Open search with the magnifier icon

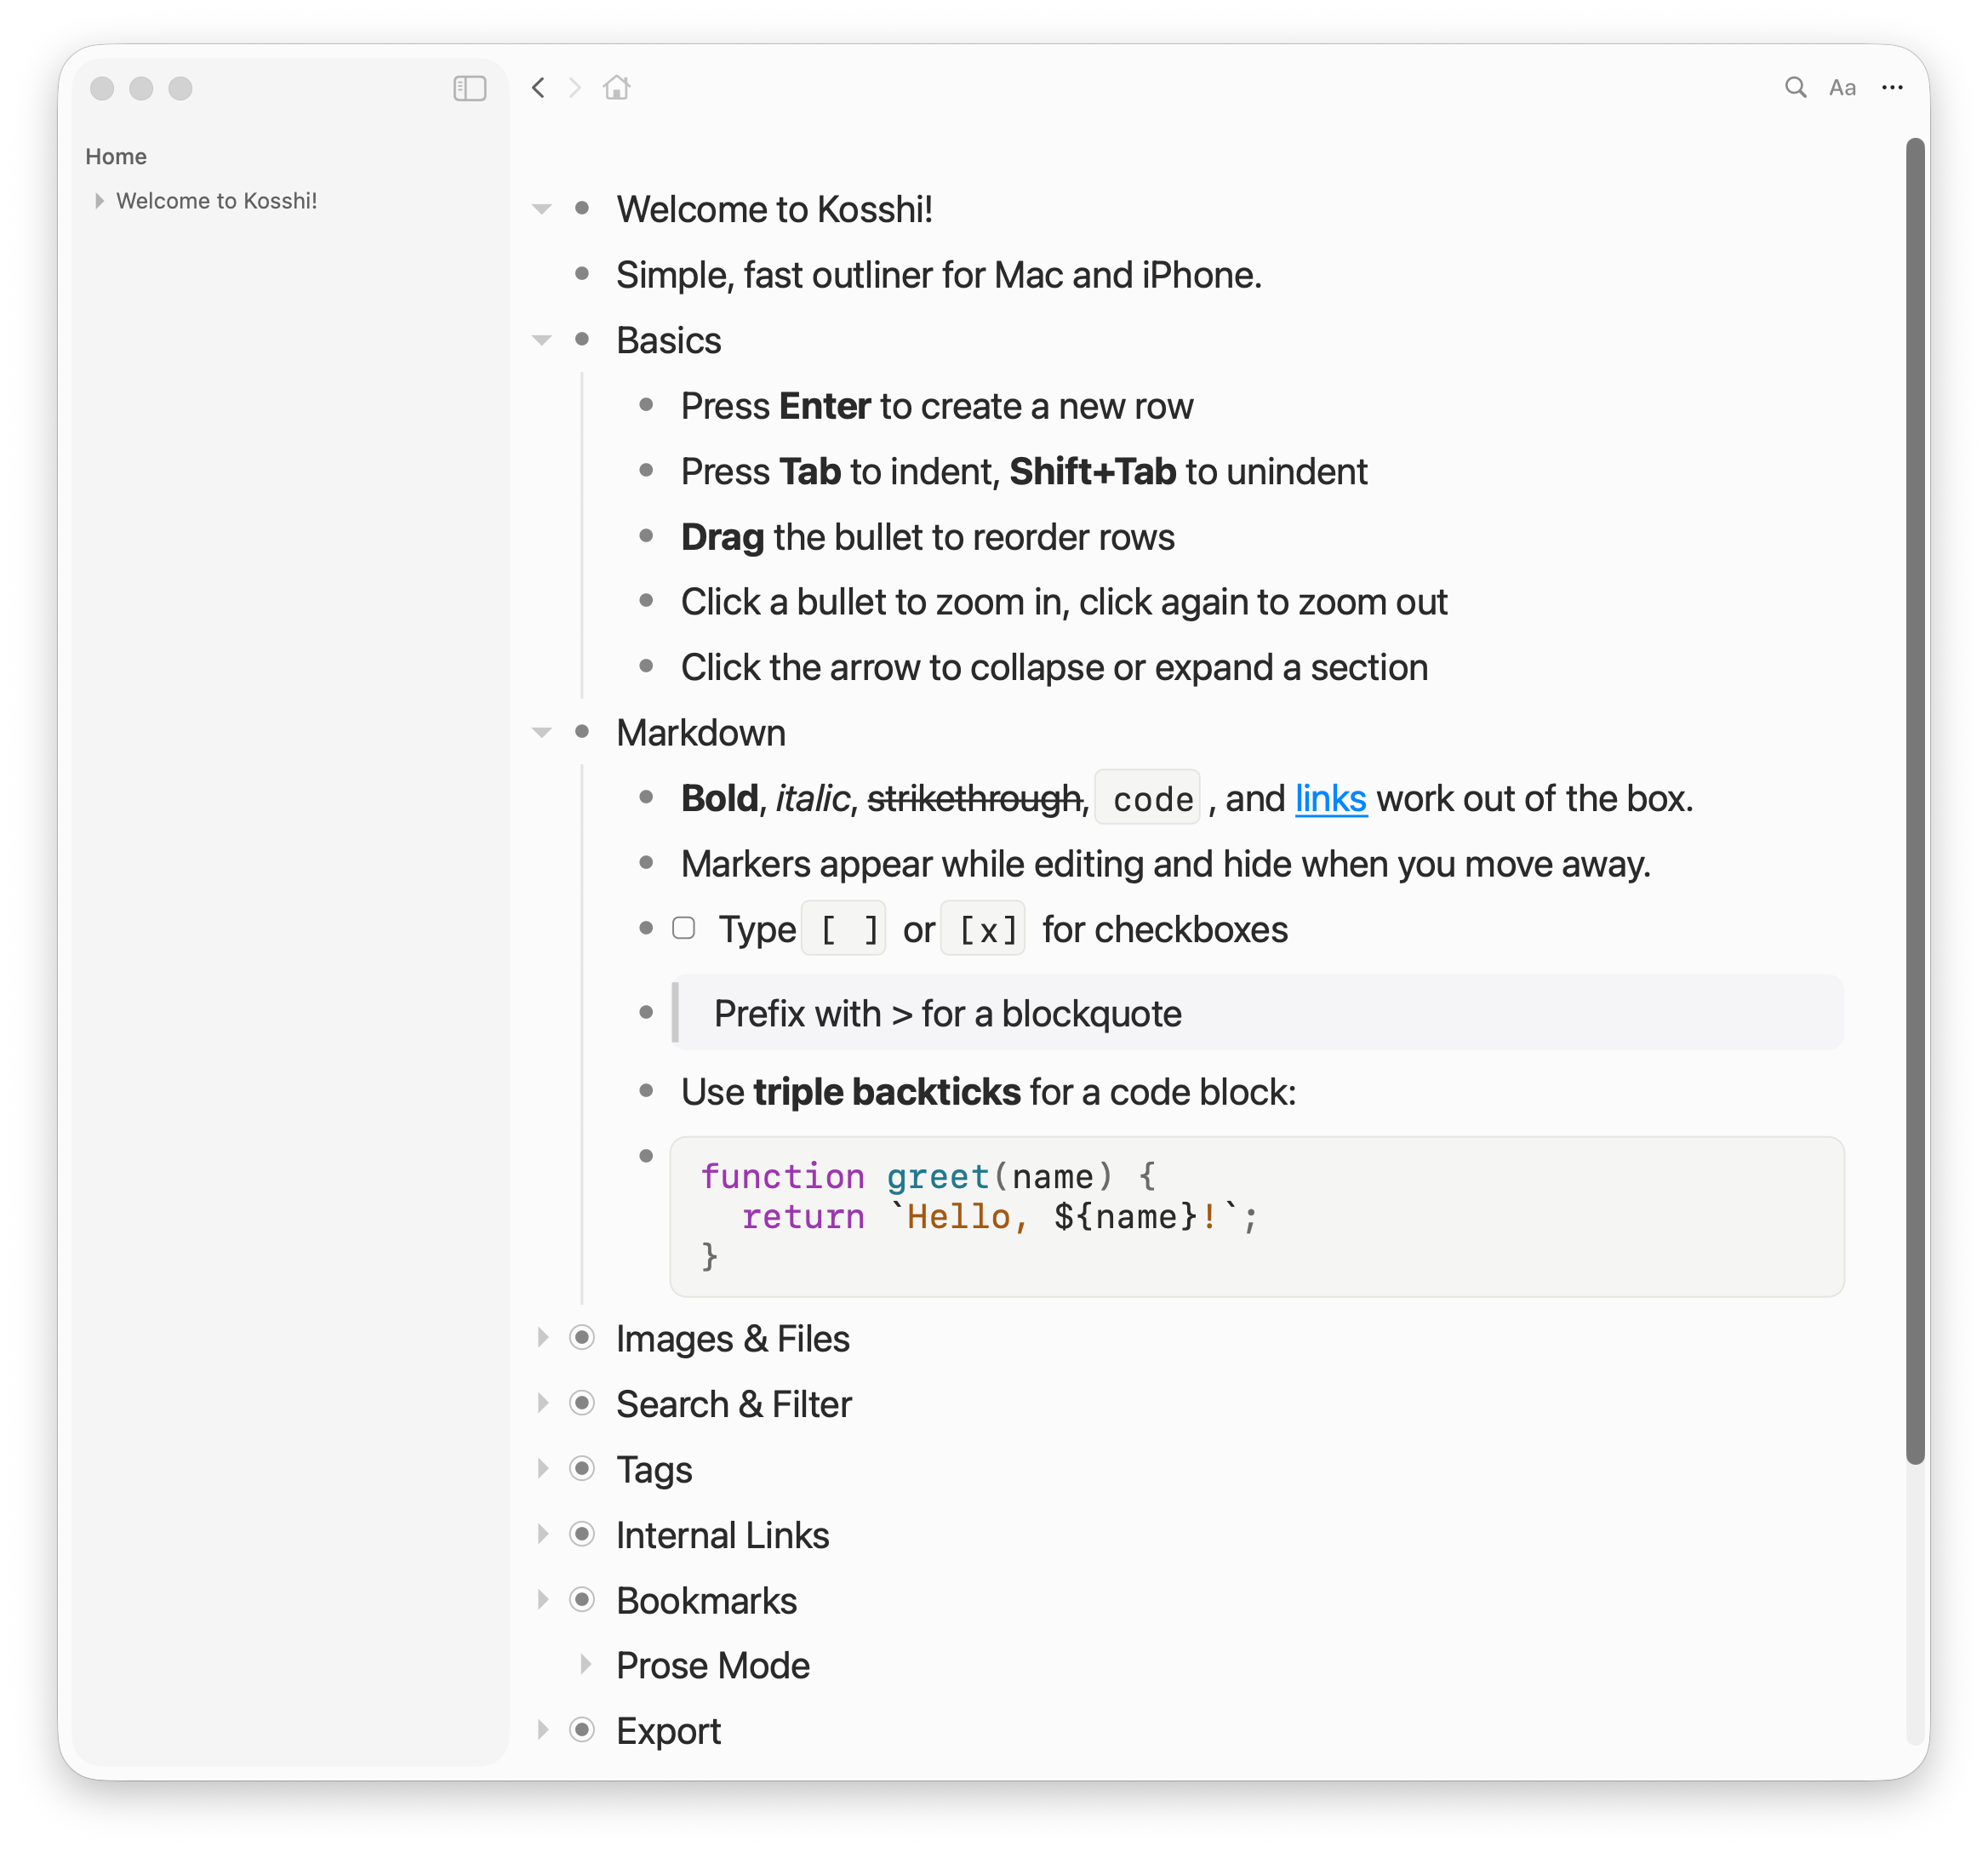[1795, 88]
